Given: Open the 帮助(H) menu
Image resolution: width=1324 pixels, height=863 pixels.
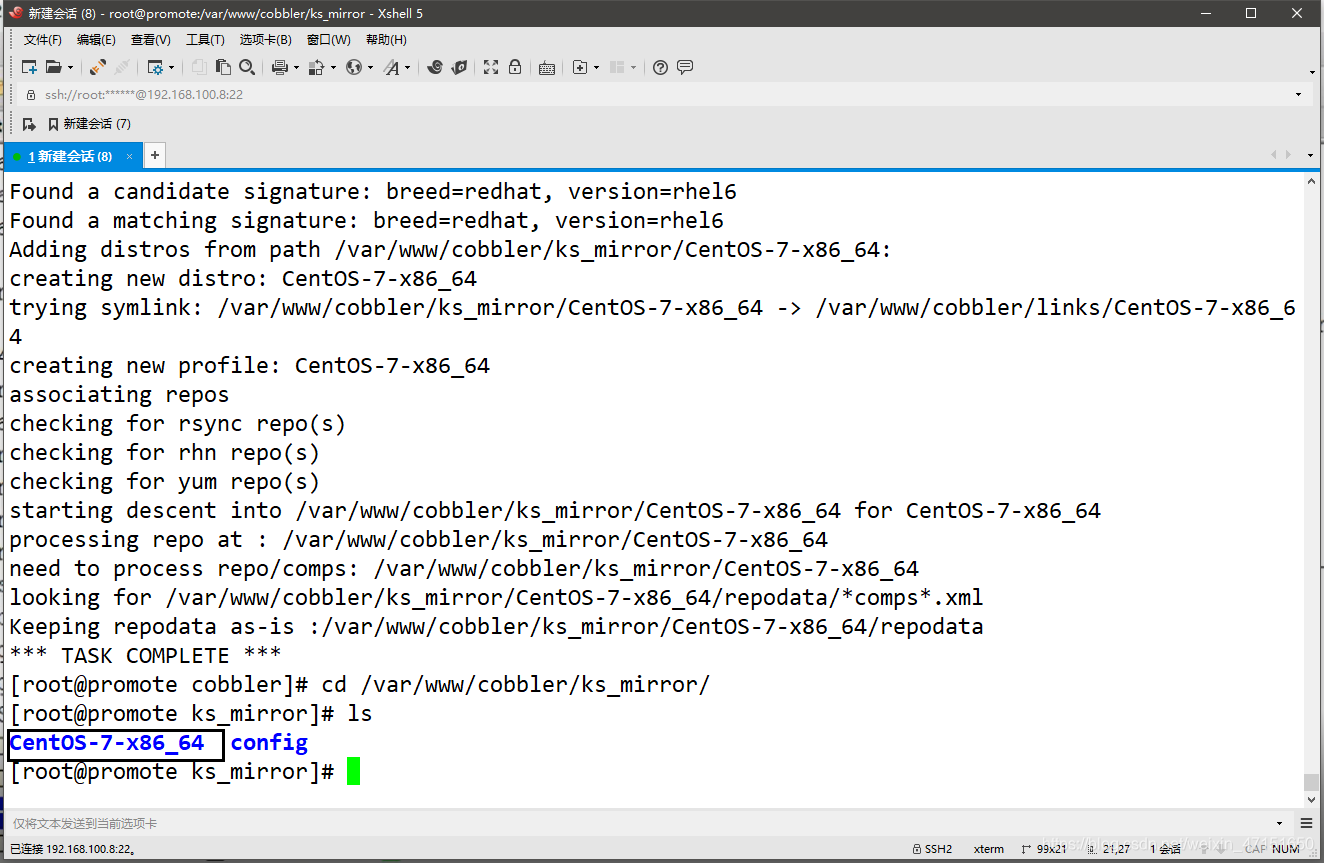Looking at the screenshot, I should click(386, 40).
